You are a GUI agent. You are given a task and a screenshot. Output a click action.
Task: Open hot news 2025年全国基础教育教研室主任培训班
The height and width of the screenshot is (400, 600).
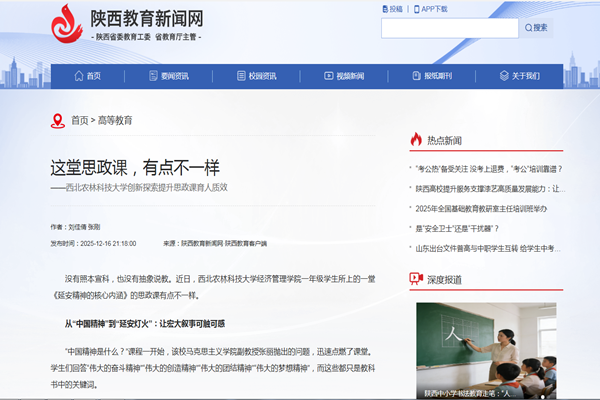click(x=481, y=209)
